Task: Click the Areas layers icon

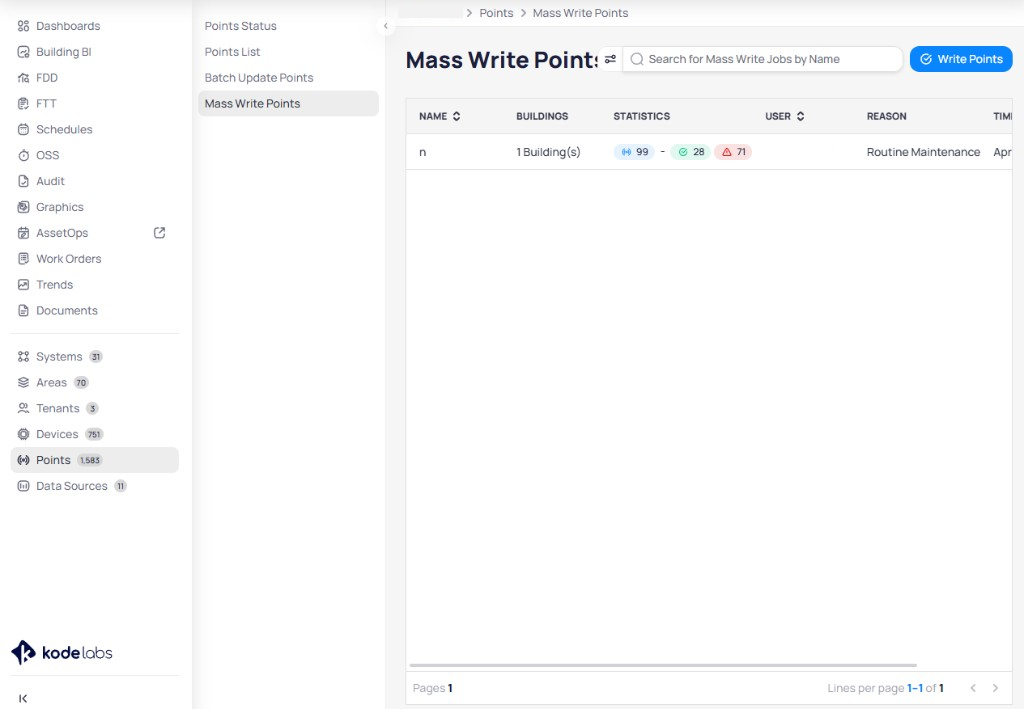Action: click(x=24, y=383)
